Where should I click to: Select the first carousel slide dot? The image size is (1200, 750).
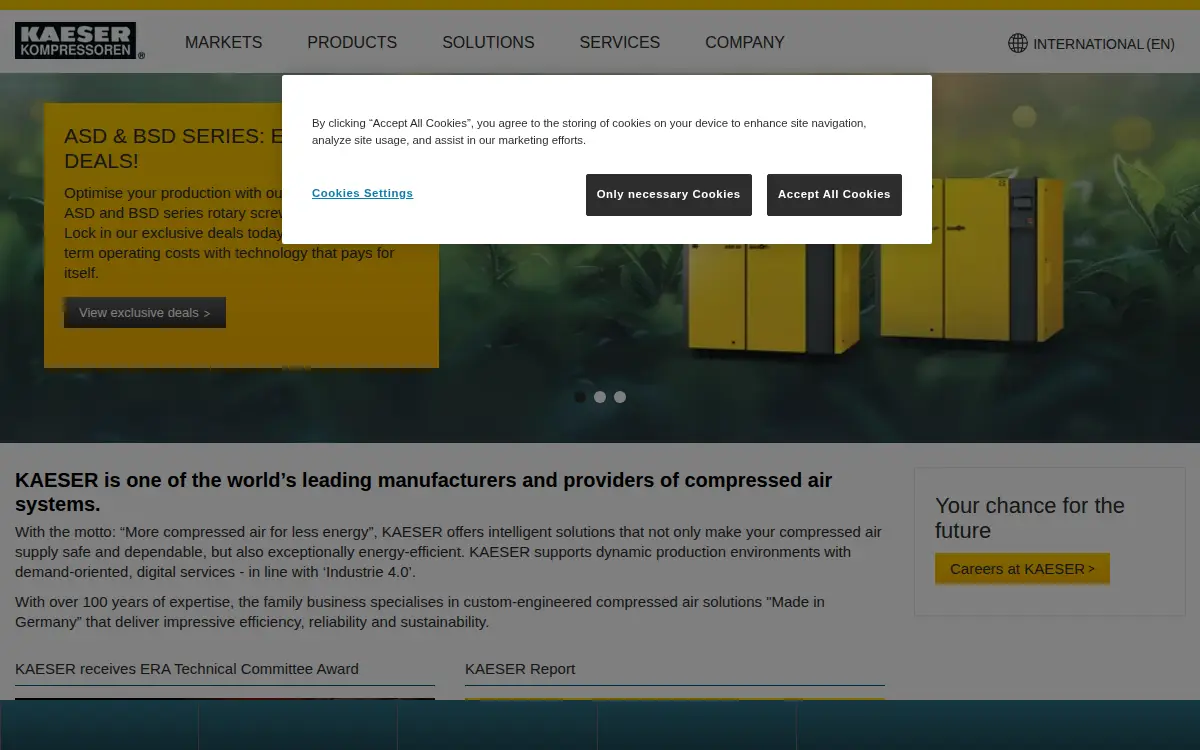pos(580,397)
